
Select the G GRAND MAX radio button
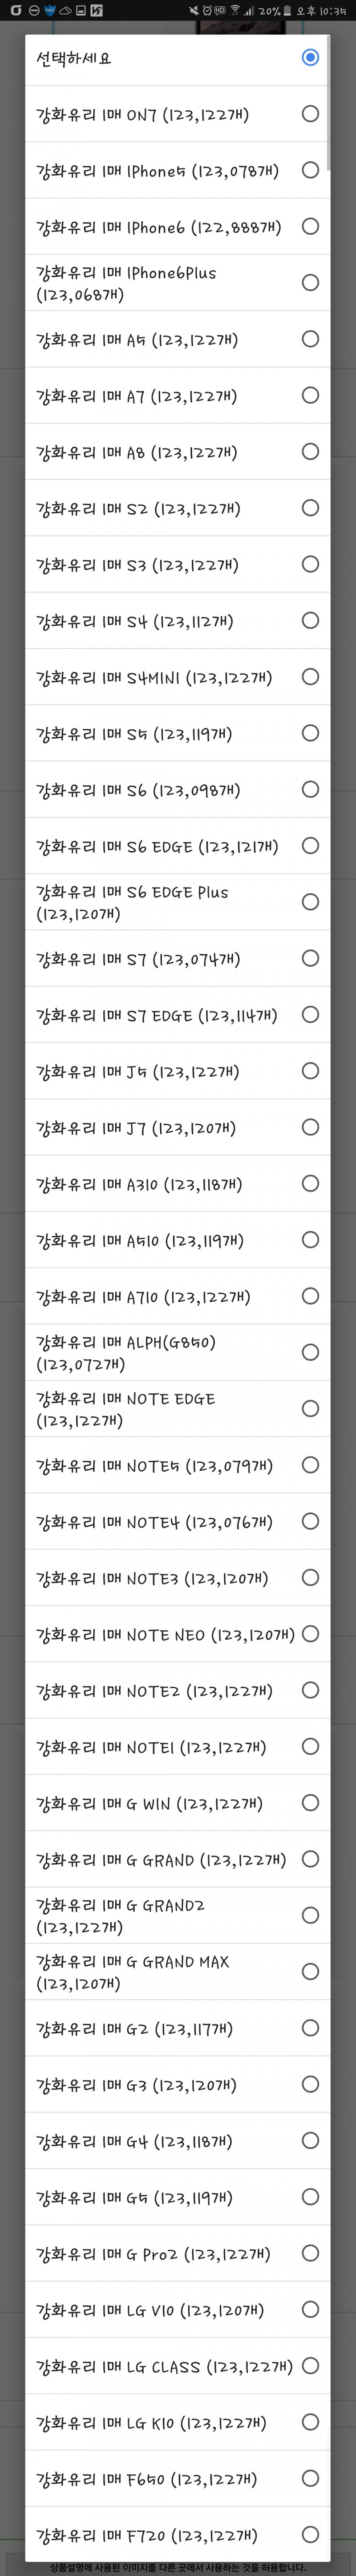click(x=310, y=1972)
